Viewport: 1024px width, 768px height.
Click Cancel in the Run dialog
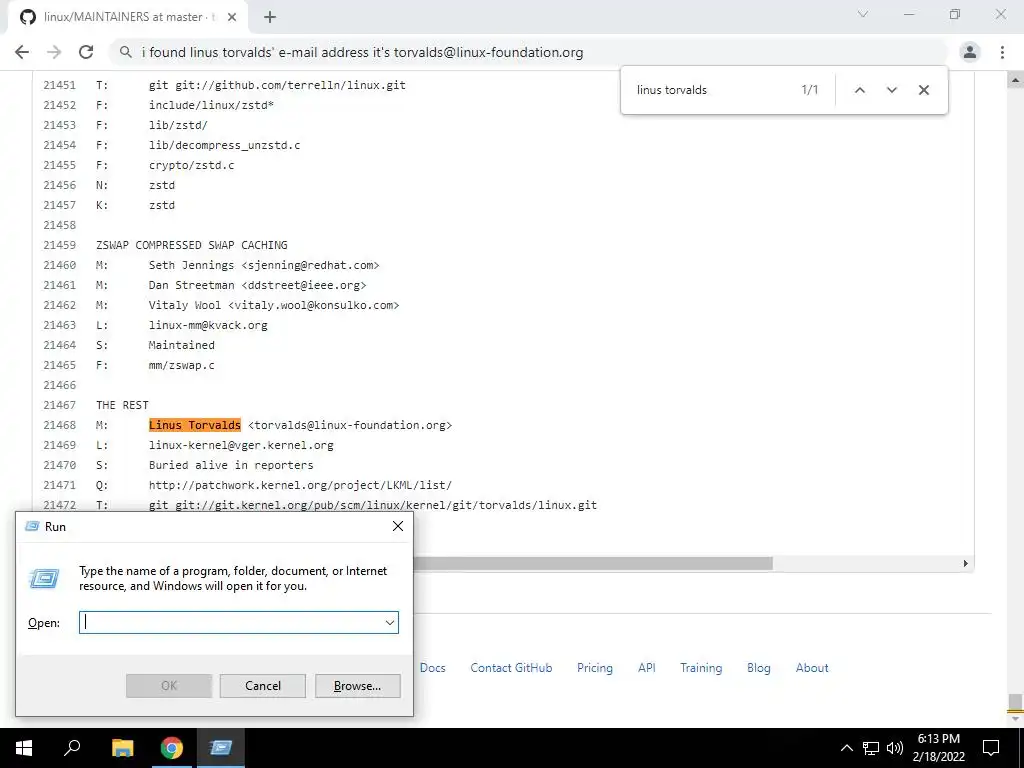point(263,686)
